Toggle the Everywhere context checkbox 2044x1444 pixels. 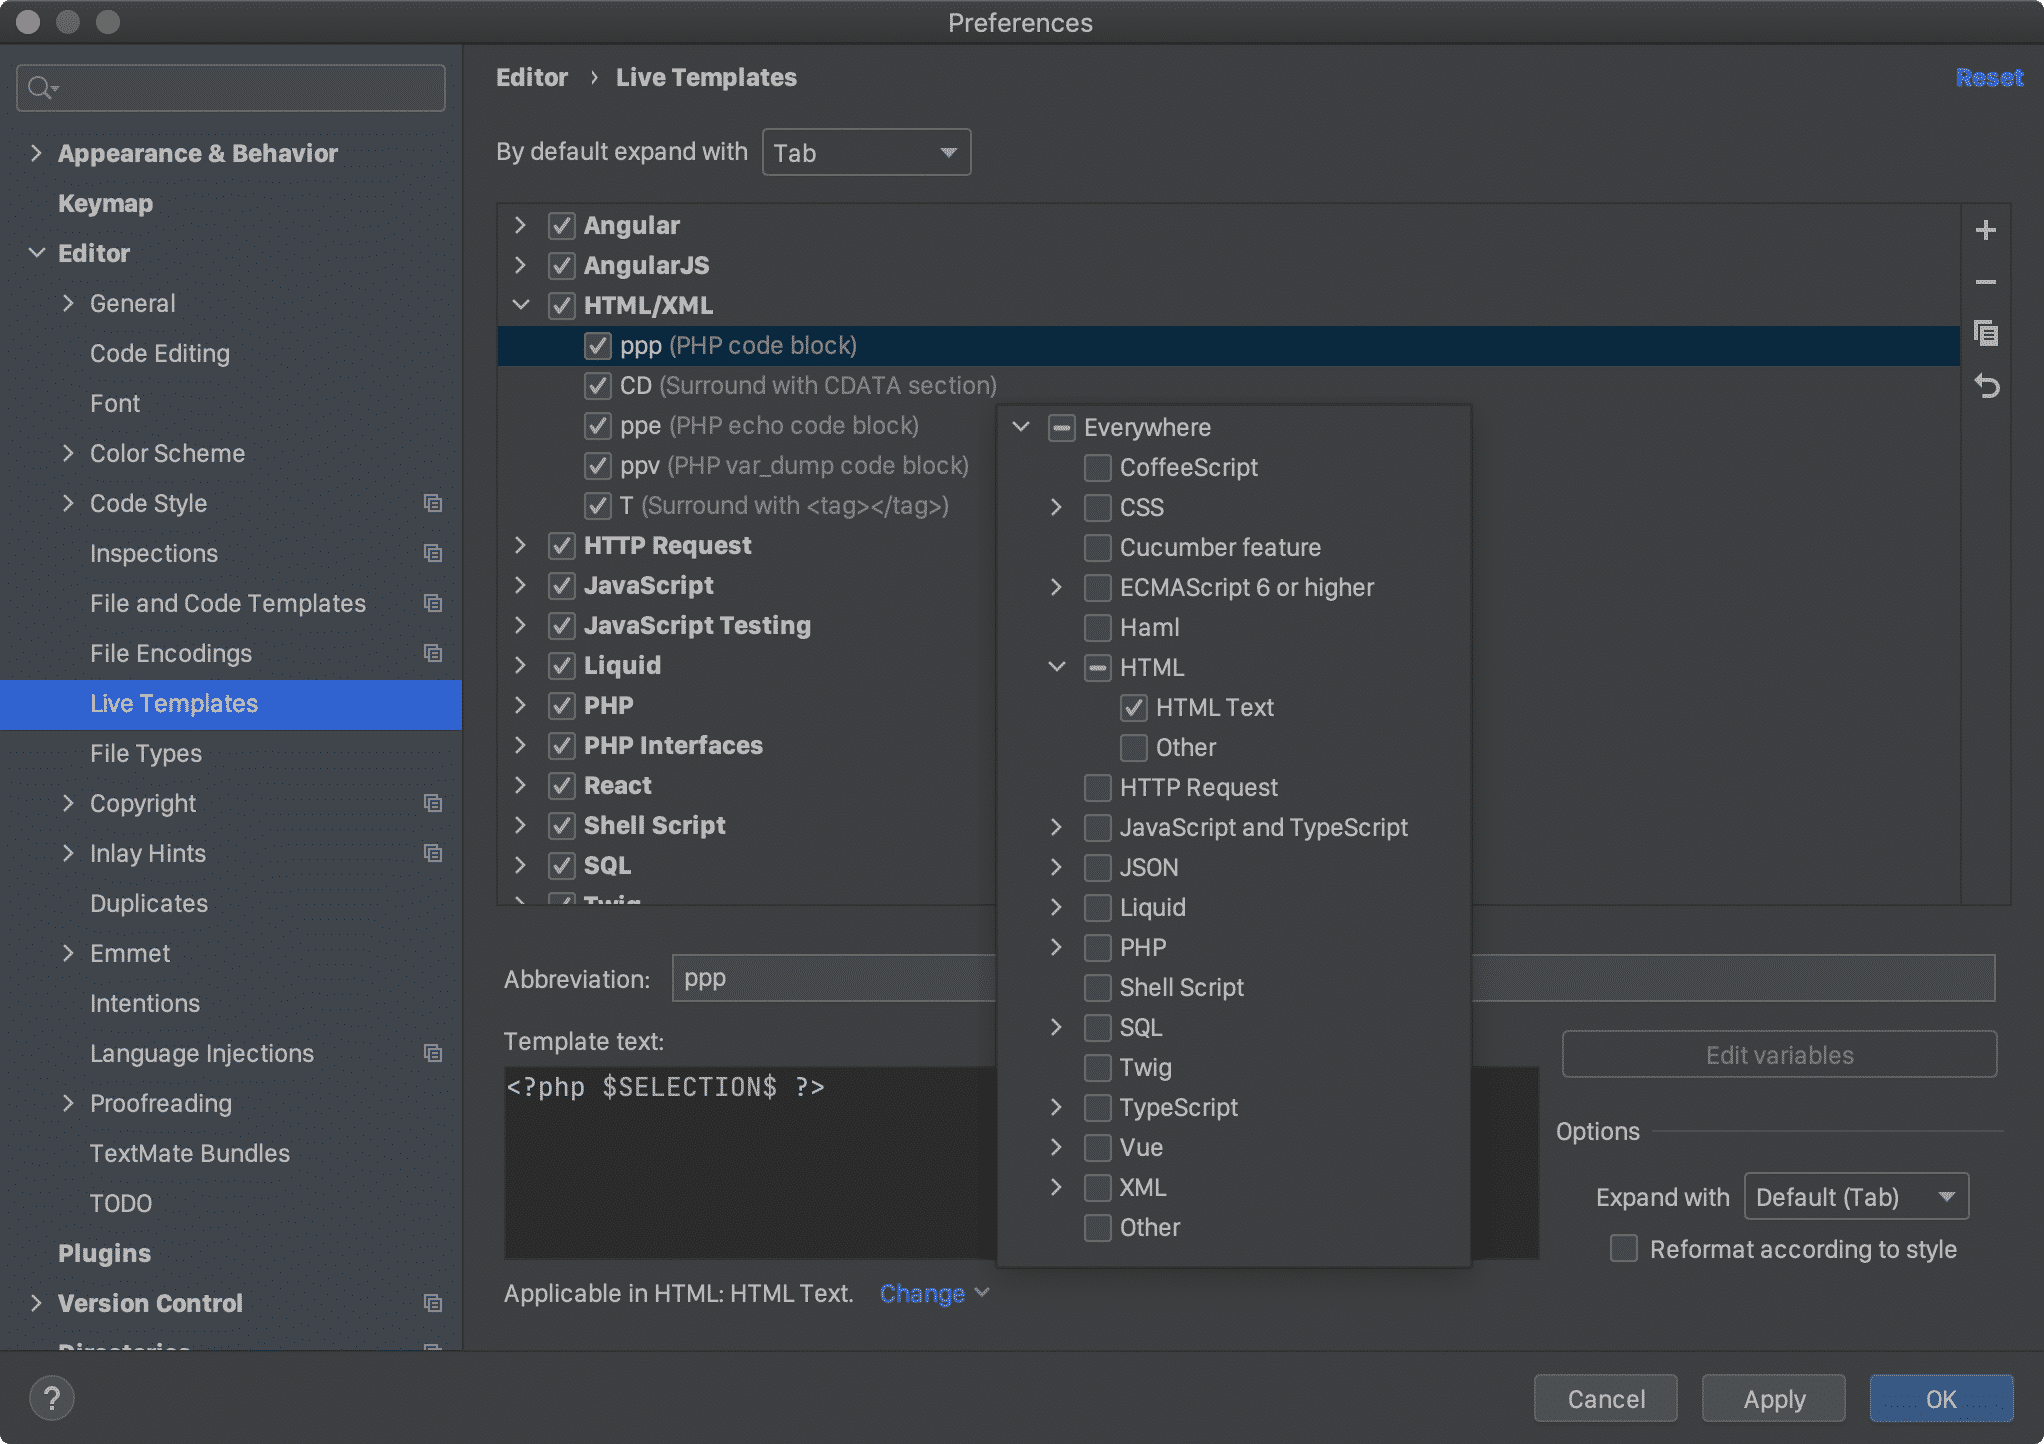click(x=1062, y=428)
